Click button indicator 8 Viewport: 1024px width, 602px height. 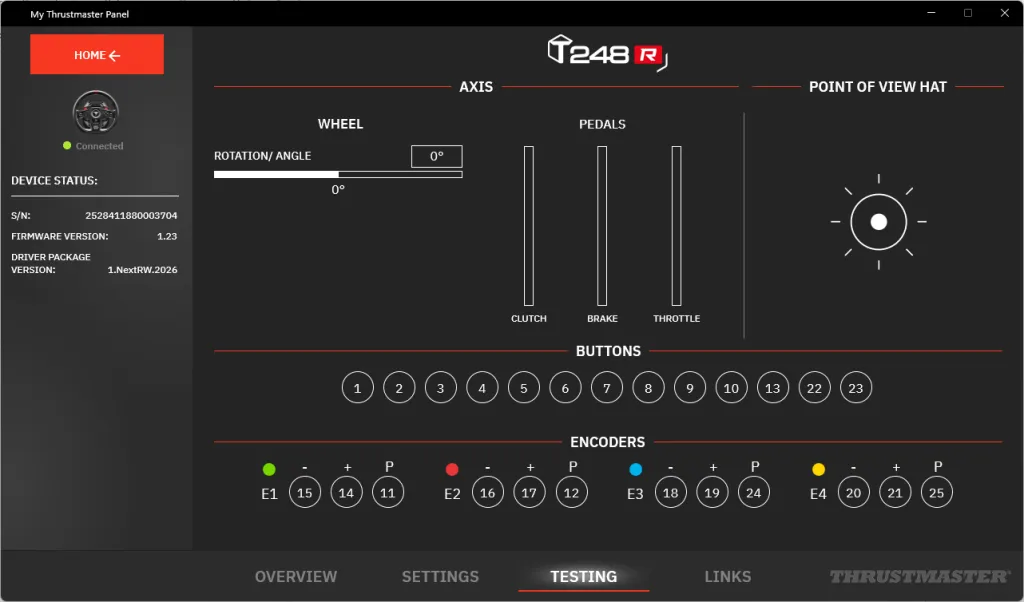point(648,388)
